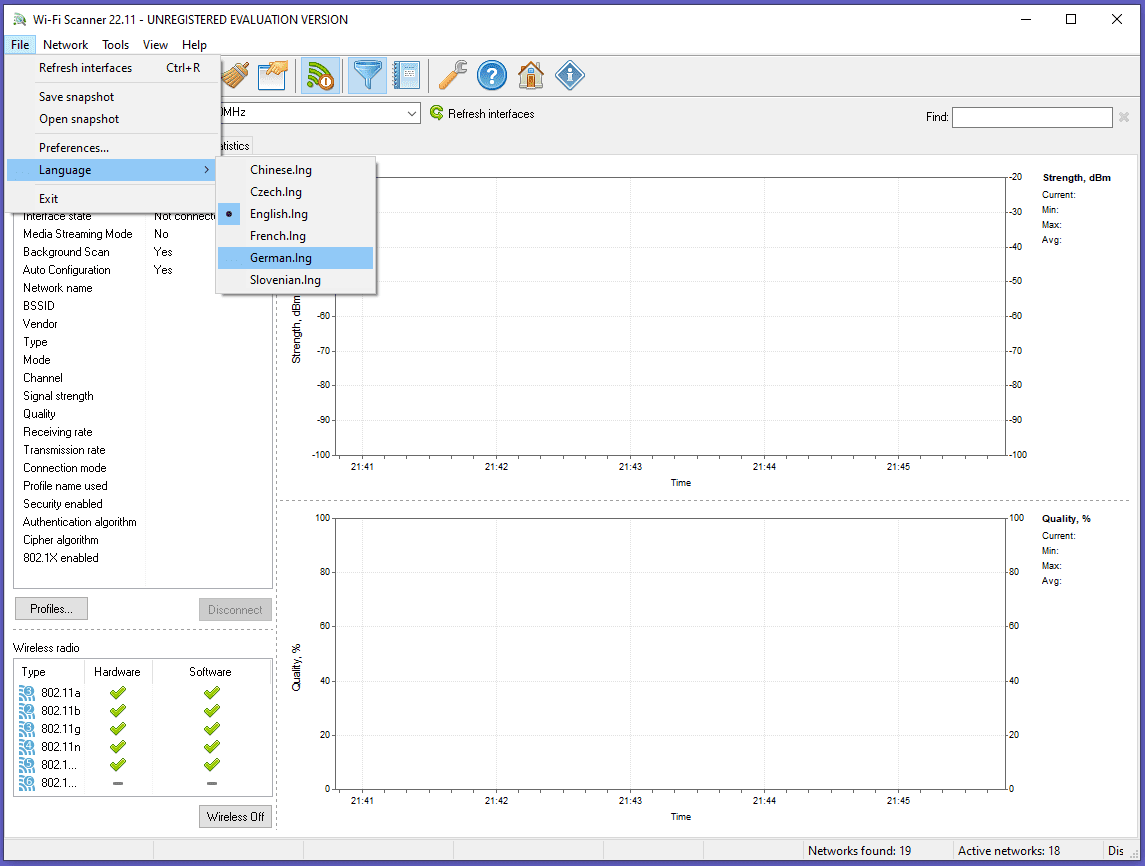
Task: Click the green refresh arrow icon
Action: pyautogui.click(x=437, y=112)
